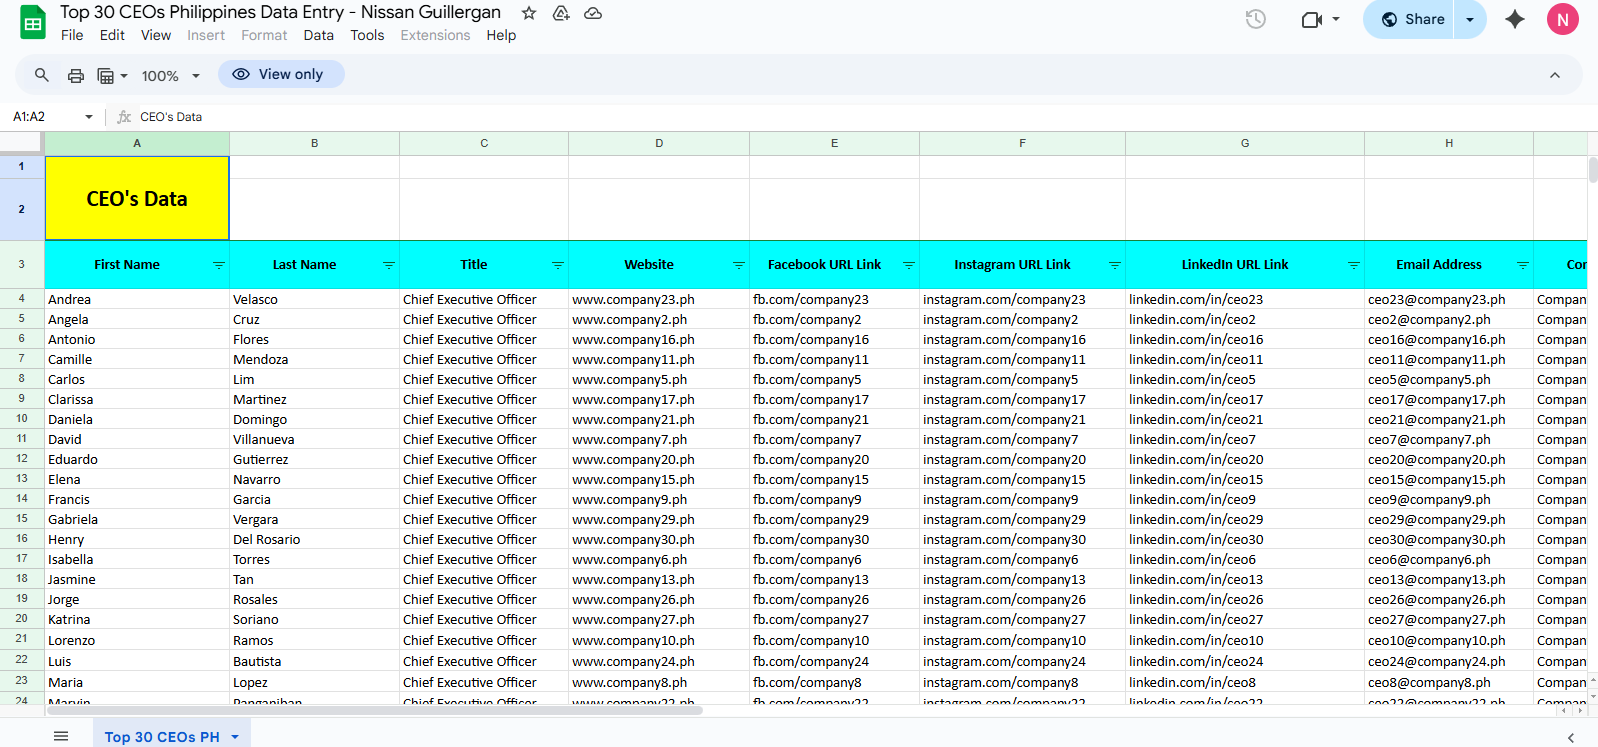Click the Share button
The width and height of the screenshot is (1598, 747).
1412,19
